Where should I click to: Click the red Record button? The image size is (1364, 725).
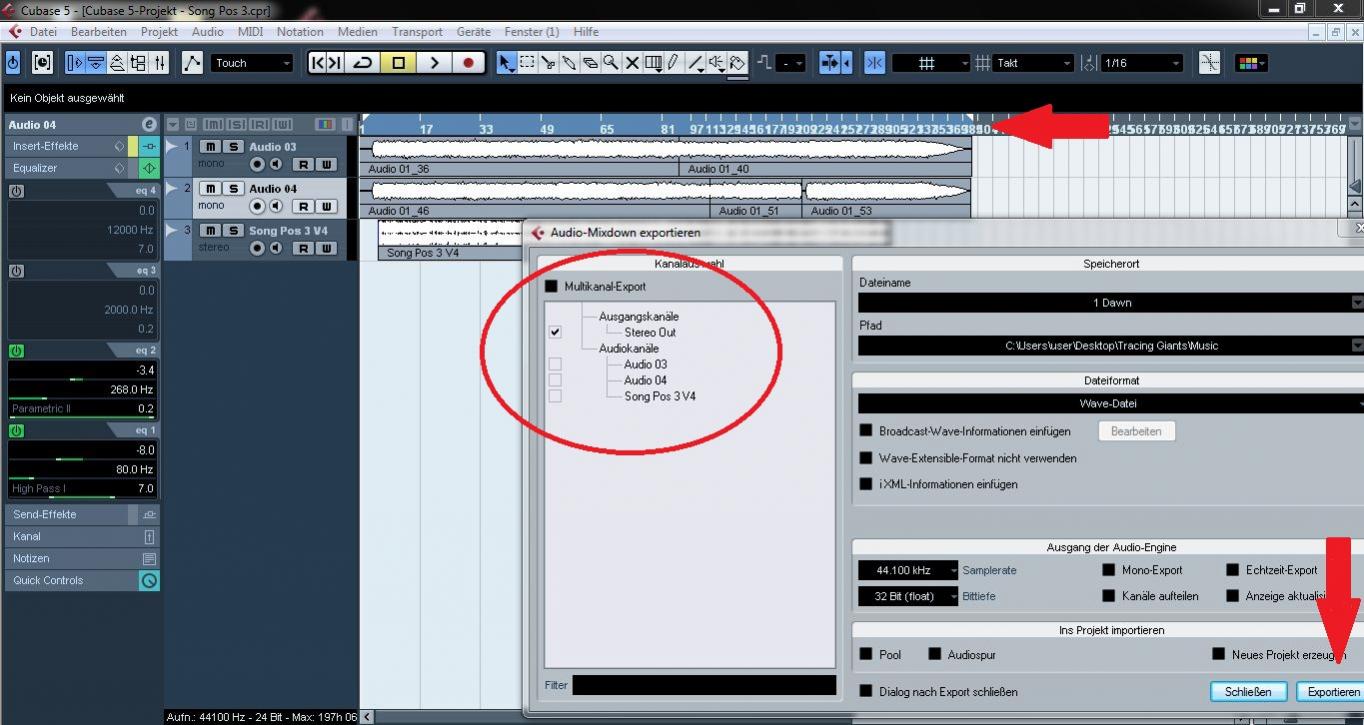pyautogui.click(x=468, y=63)
